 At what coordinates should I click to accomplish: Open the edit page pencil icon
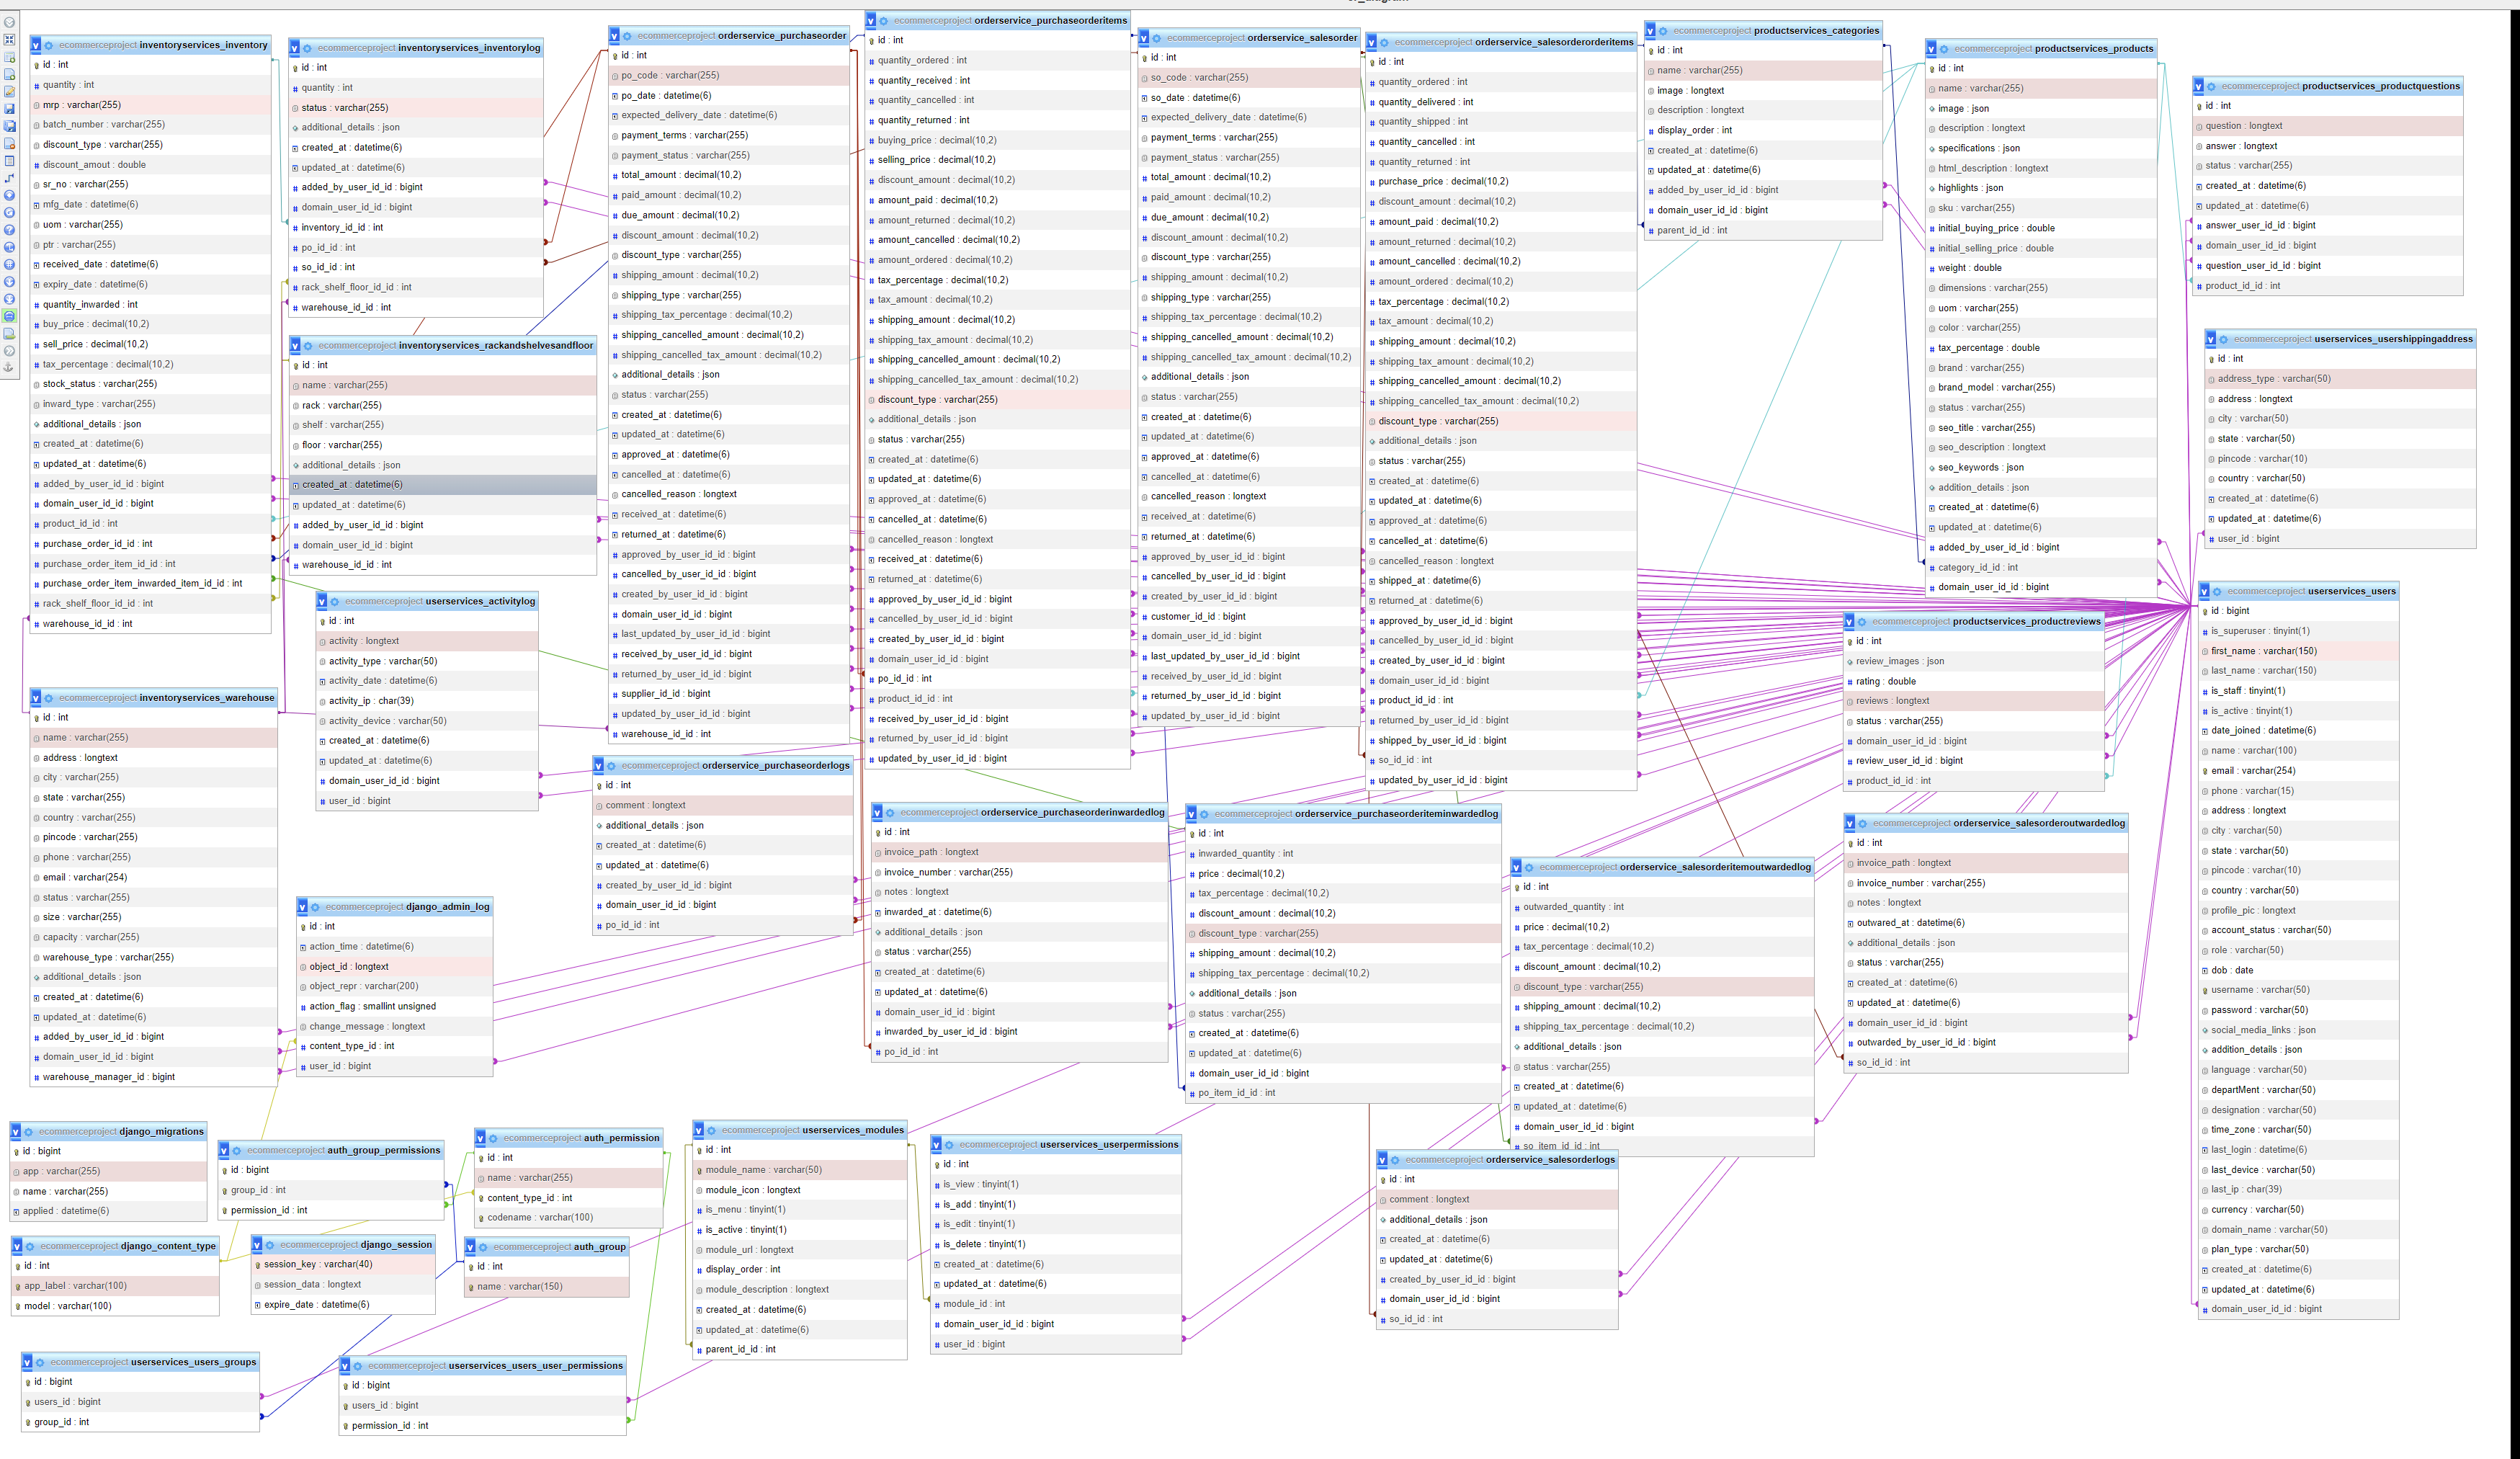(x=9, y=92)
